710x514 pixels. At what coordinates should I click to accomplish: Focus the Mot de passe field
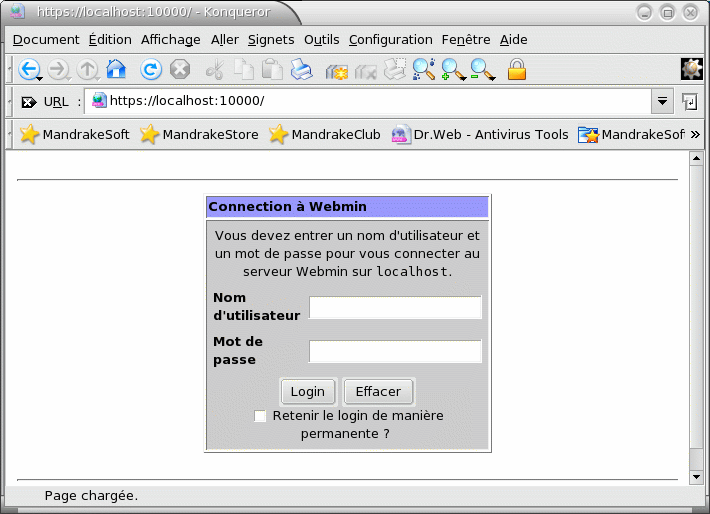click(x=395, y=351)
